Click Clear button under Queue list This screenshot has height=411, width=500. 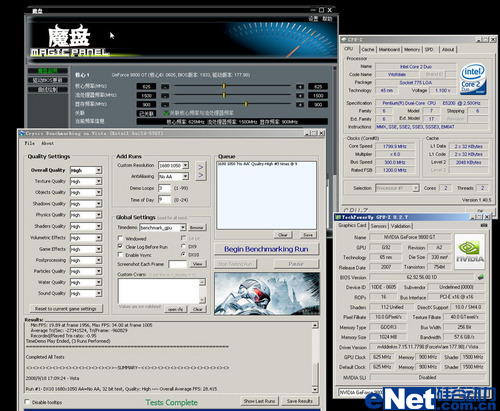click(283, 235)
